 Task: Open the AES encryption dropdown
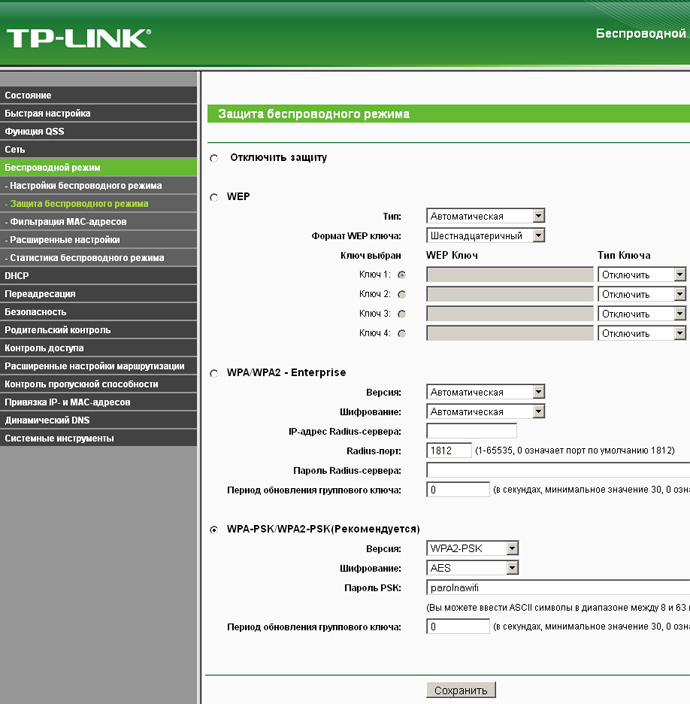[472, 568]
